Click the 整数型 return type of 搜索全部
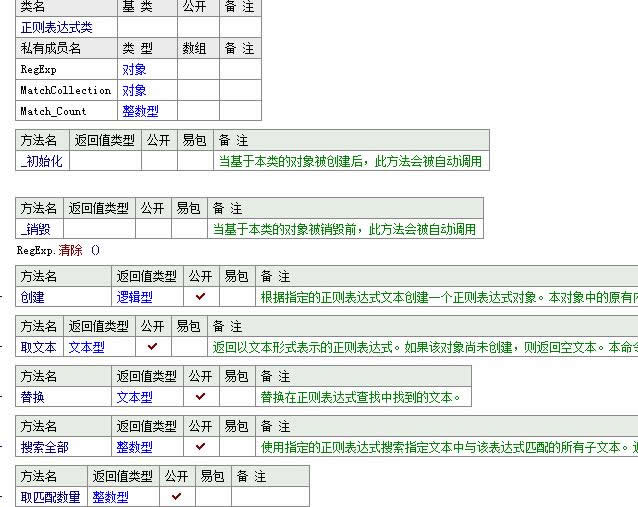Image resolution: width=638 pixels, height=507 pixels. (x=135, y=447)
